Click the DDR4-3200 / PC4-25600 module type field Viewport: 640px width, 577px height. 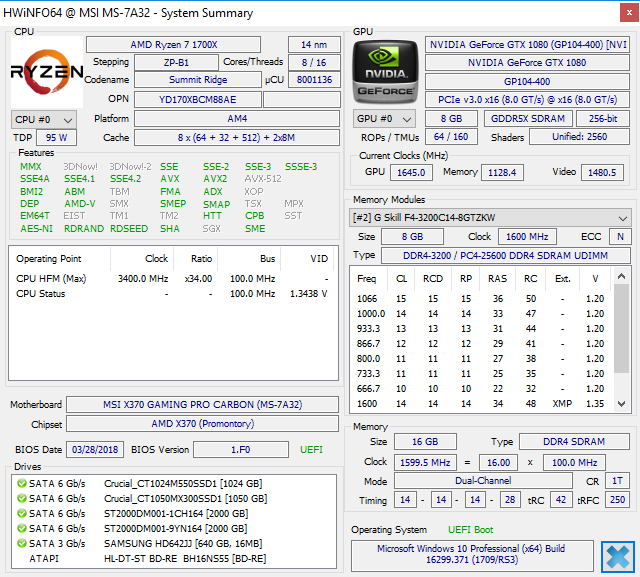point(506,255)
